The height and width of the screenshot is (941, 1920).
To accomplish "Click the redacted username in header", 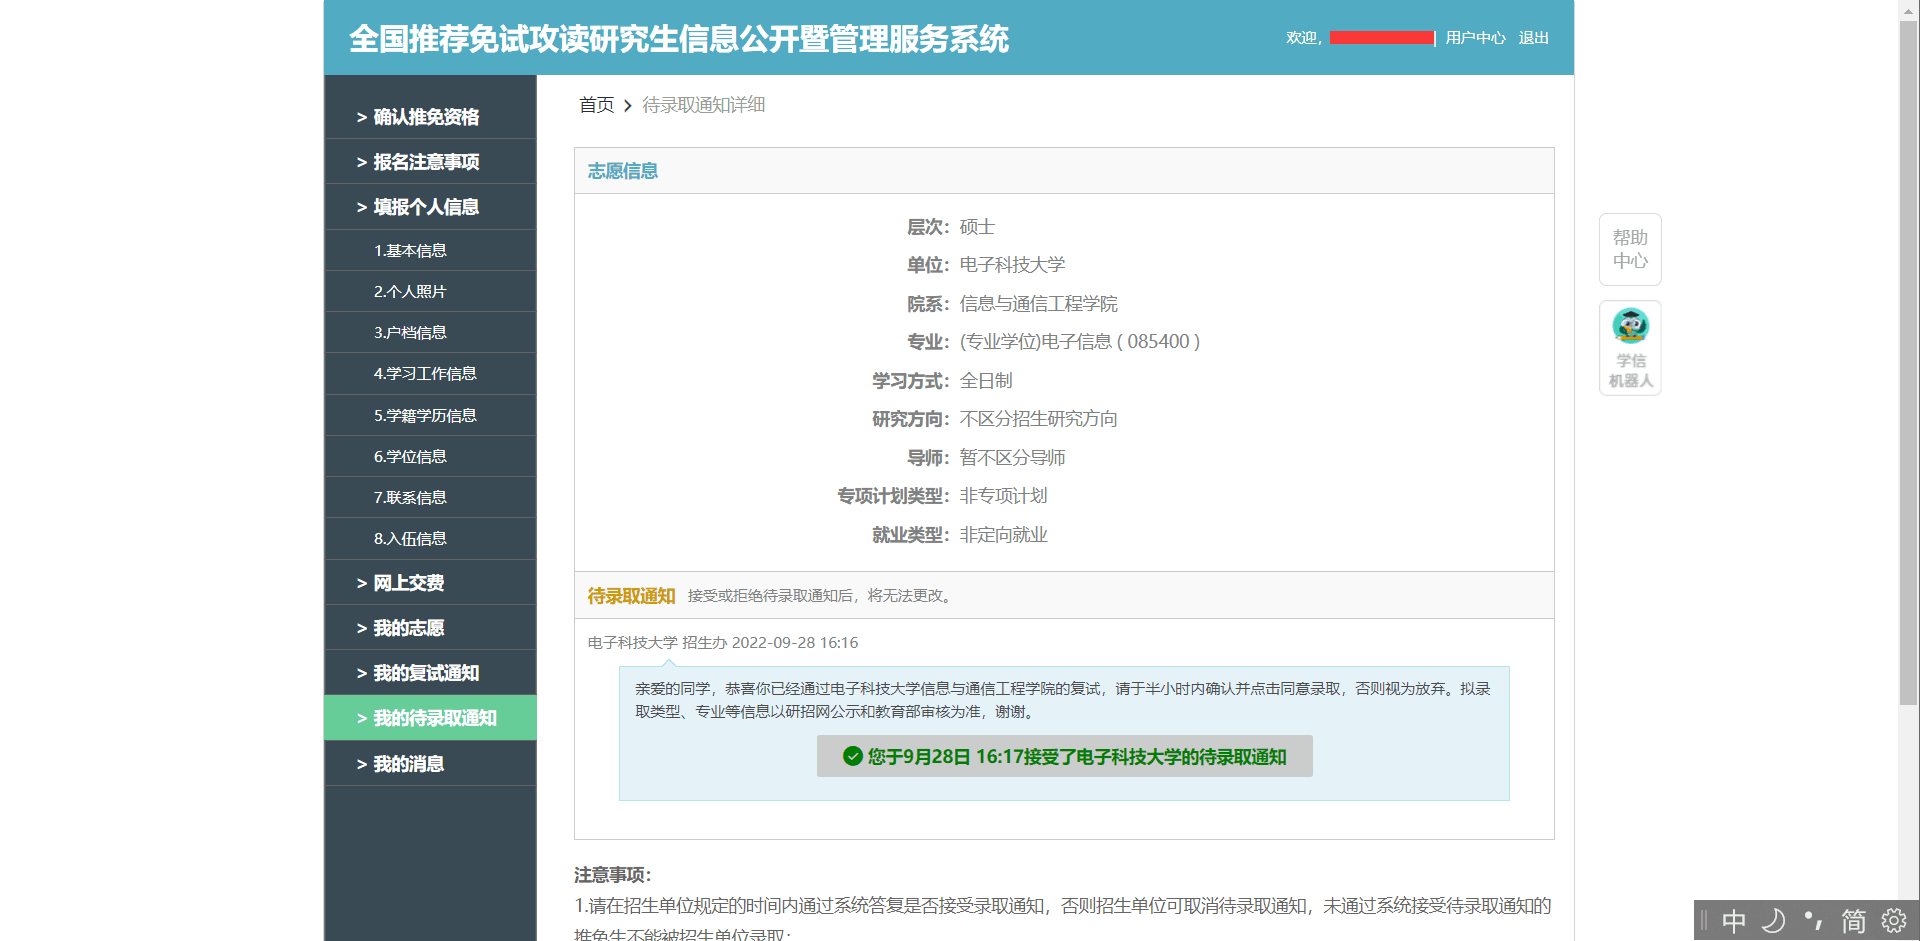I will point(1381,38).
